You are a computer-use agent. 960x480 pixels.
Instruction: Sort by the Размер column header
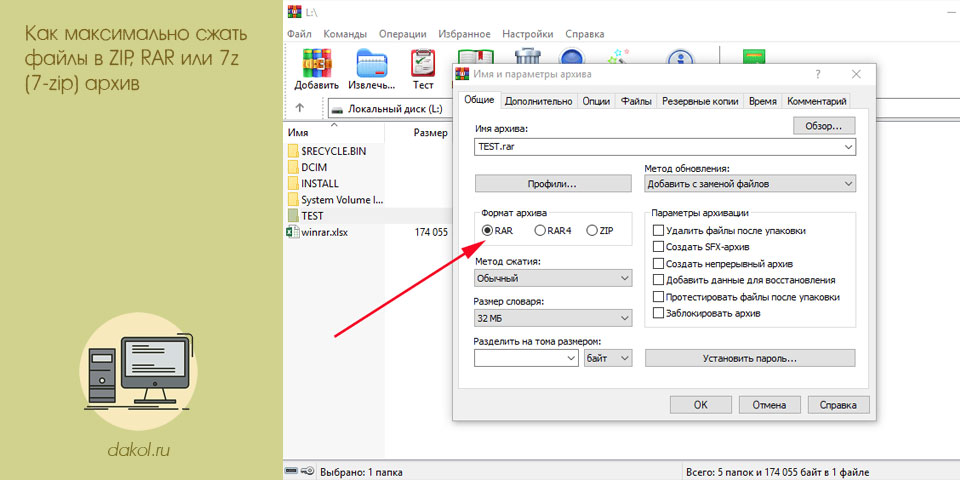430,132
